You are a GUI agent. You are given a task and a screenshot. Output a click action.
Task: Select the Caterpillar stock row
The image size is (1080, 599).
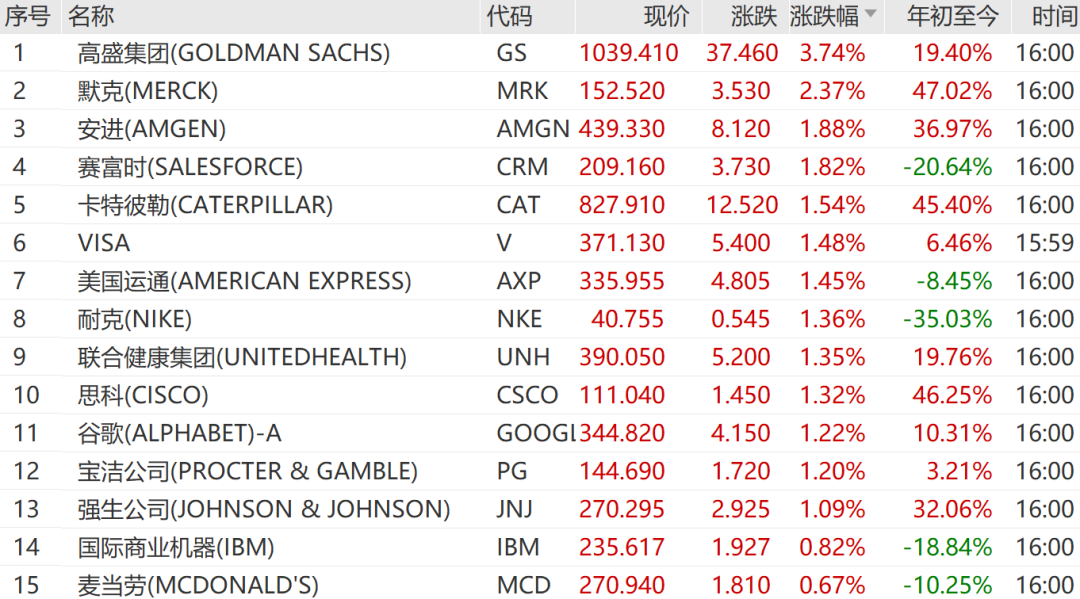[x=540, y=205]
